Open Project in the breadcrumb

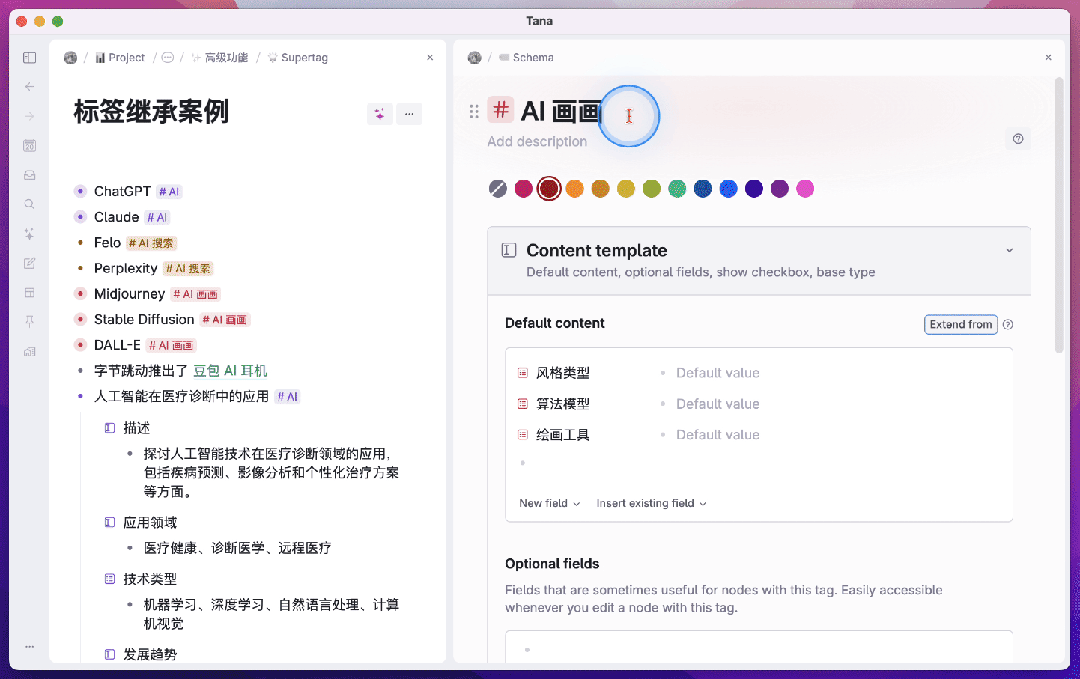coord(120,58)
